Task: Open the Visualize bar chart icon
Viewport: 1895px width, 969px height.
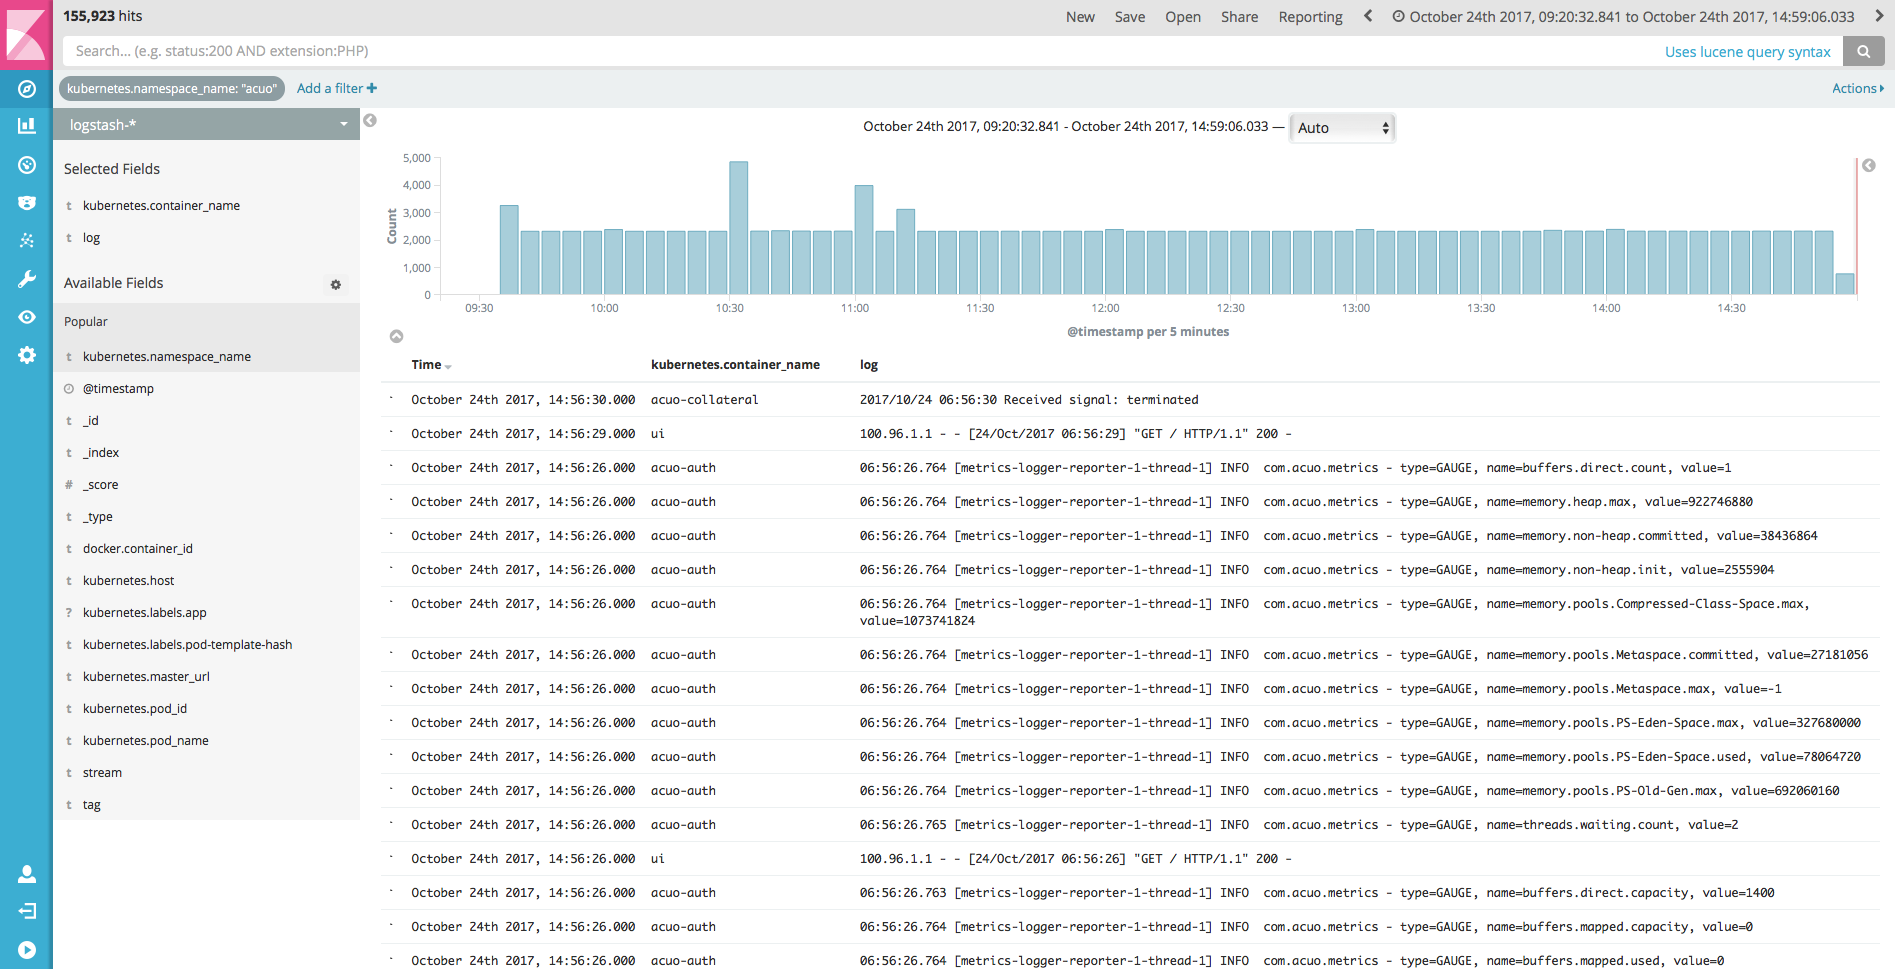Action: tap(27, 126)
